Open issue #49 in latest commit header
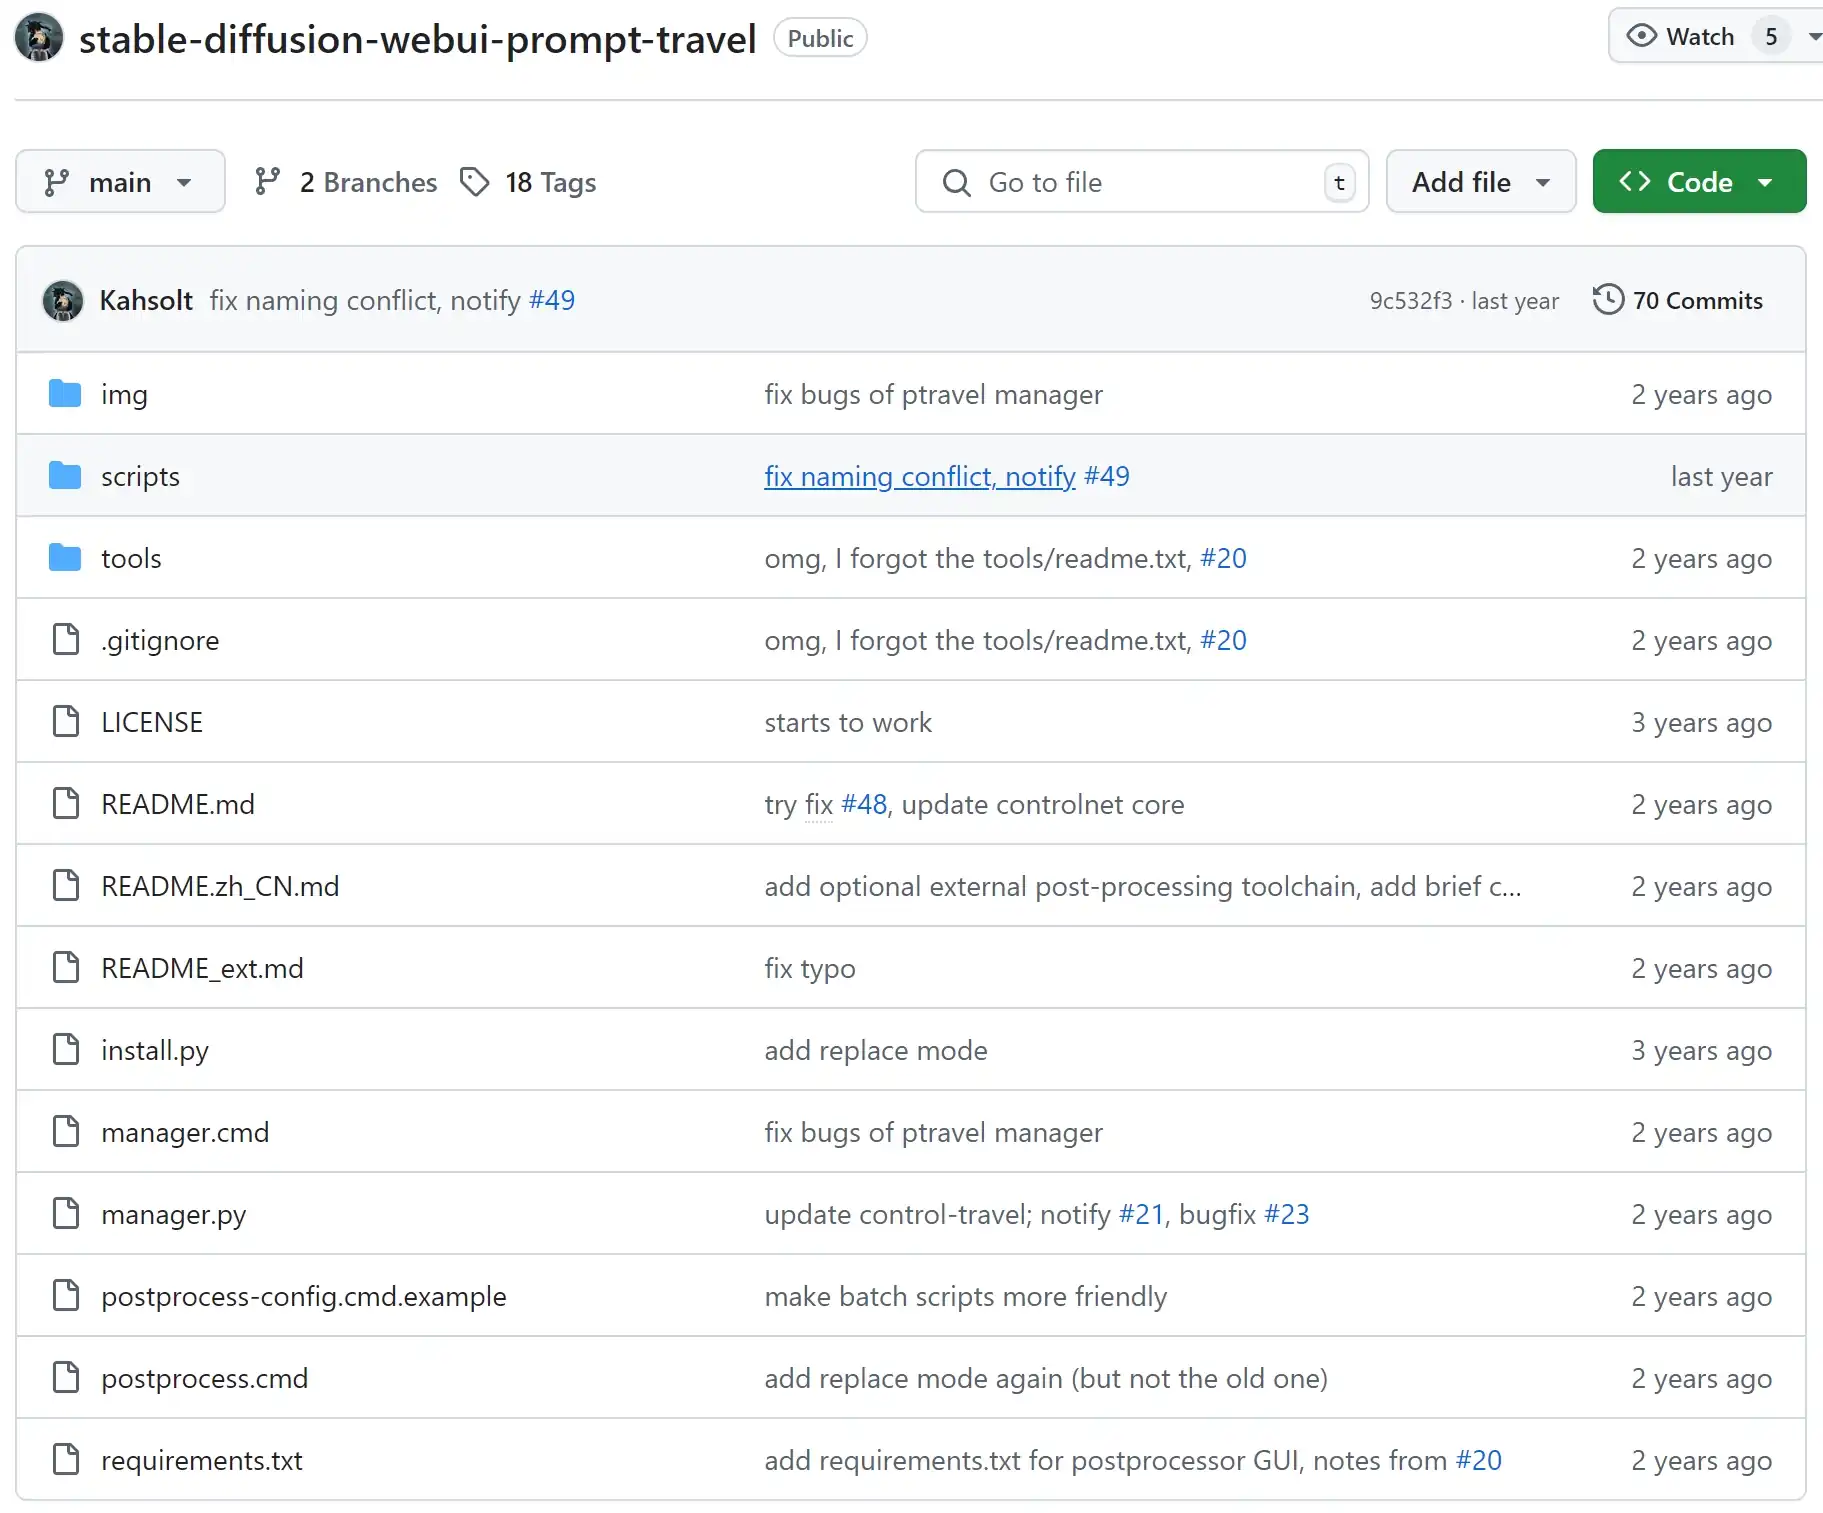The height and width of the screenshot is (1513, 1823). click(x=552, y=300)
